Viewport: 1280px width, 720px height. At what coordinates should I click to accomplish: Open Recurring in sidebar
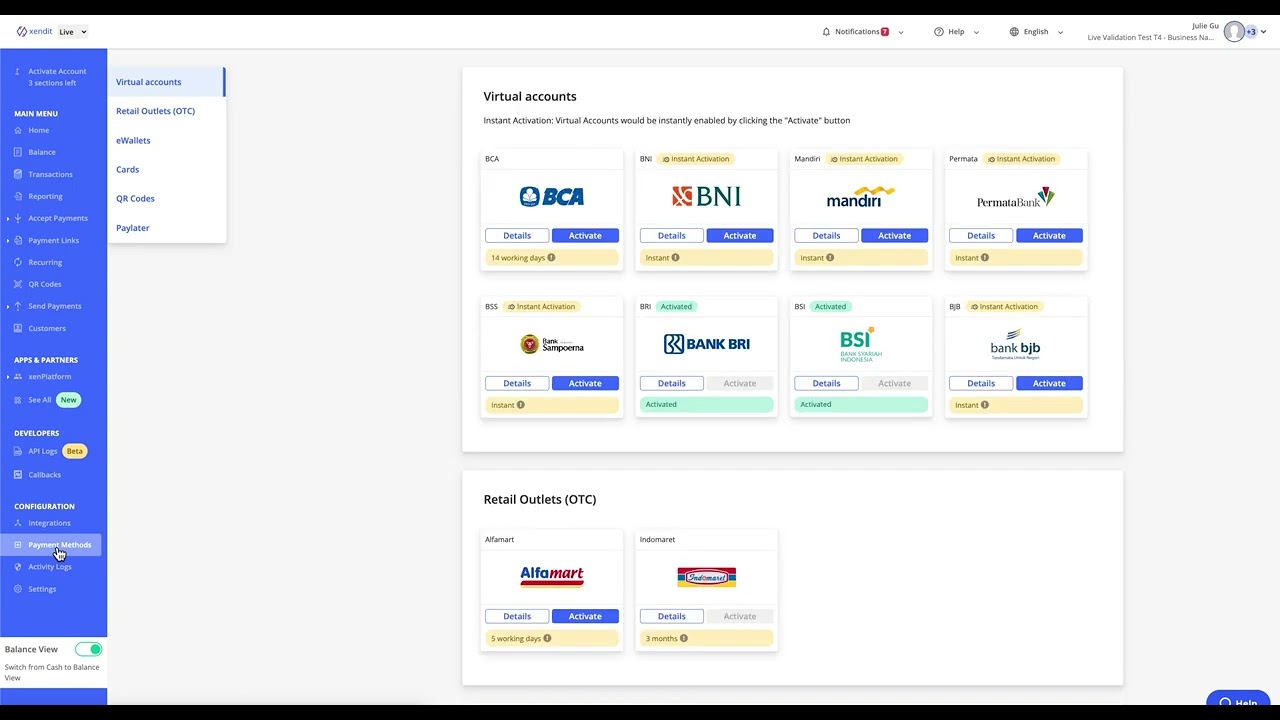click(x=45, y=262)
